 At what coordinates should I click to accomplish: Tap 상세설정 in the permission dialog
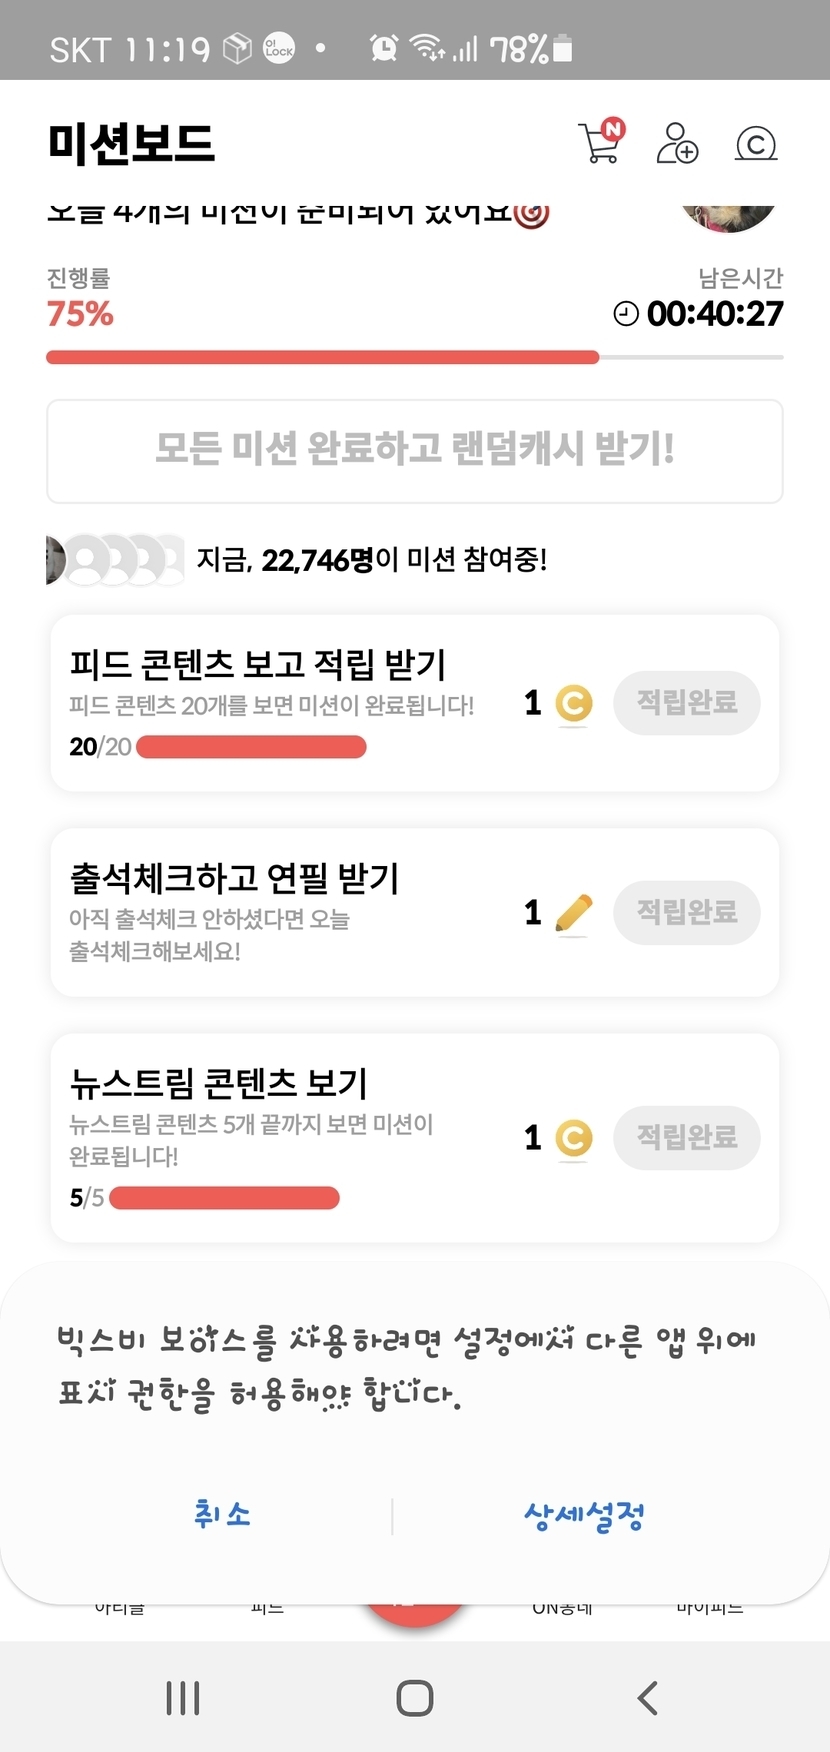coord(584,1516)
